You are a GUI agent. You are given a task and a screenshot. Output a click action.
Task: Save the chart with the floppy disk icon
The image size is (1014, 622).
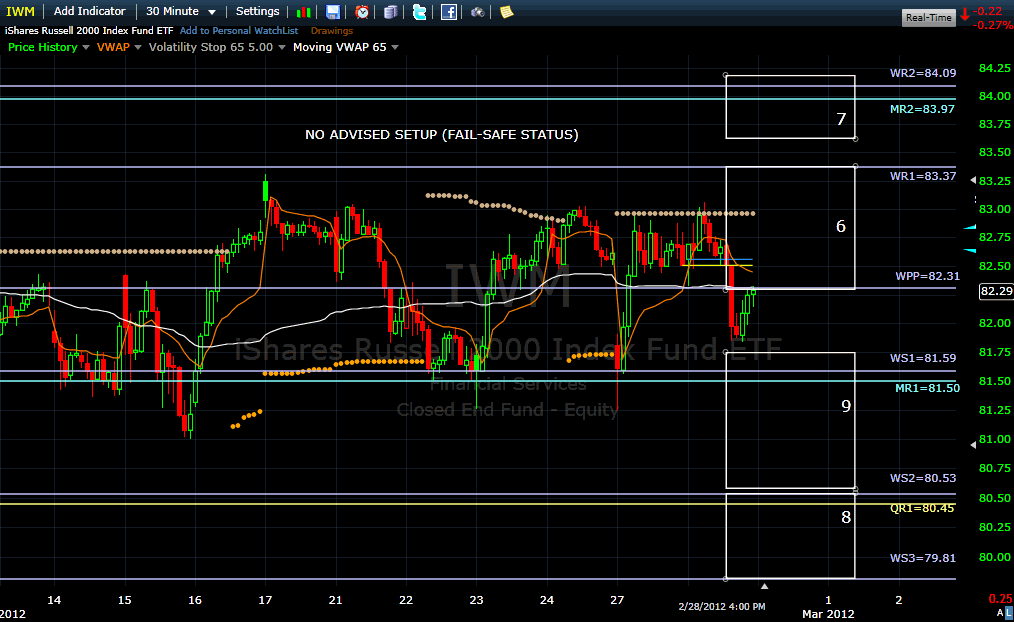[332, 12]
